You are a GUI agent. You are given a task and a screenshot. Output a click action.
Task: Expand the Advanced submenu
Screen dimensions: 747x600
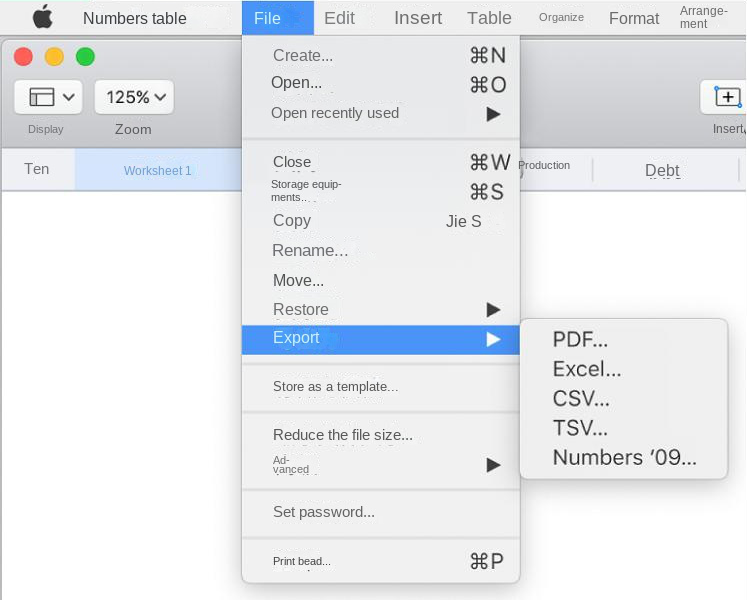[381, 465]
